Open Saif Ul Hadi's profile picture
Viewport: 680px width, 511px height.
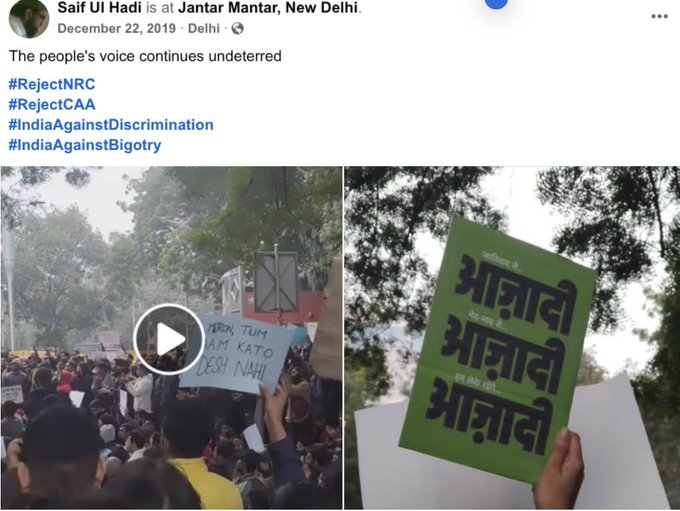(x=29, y=19)
